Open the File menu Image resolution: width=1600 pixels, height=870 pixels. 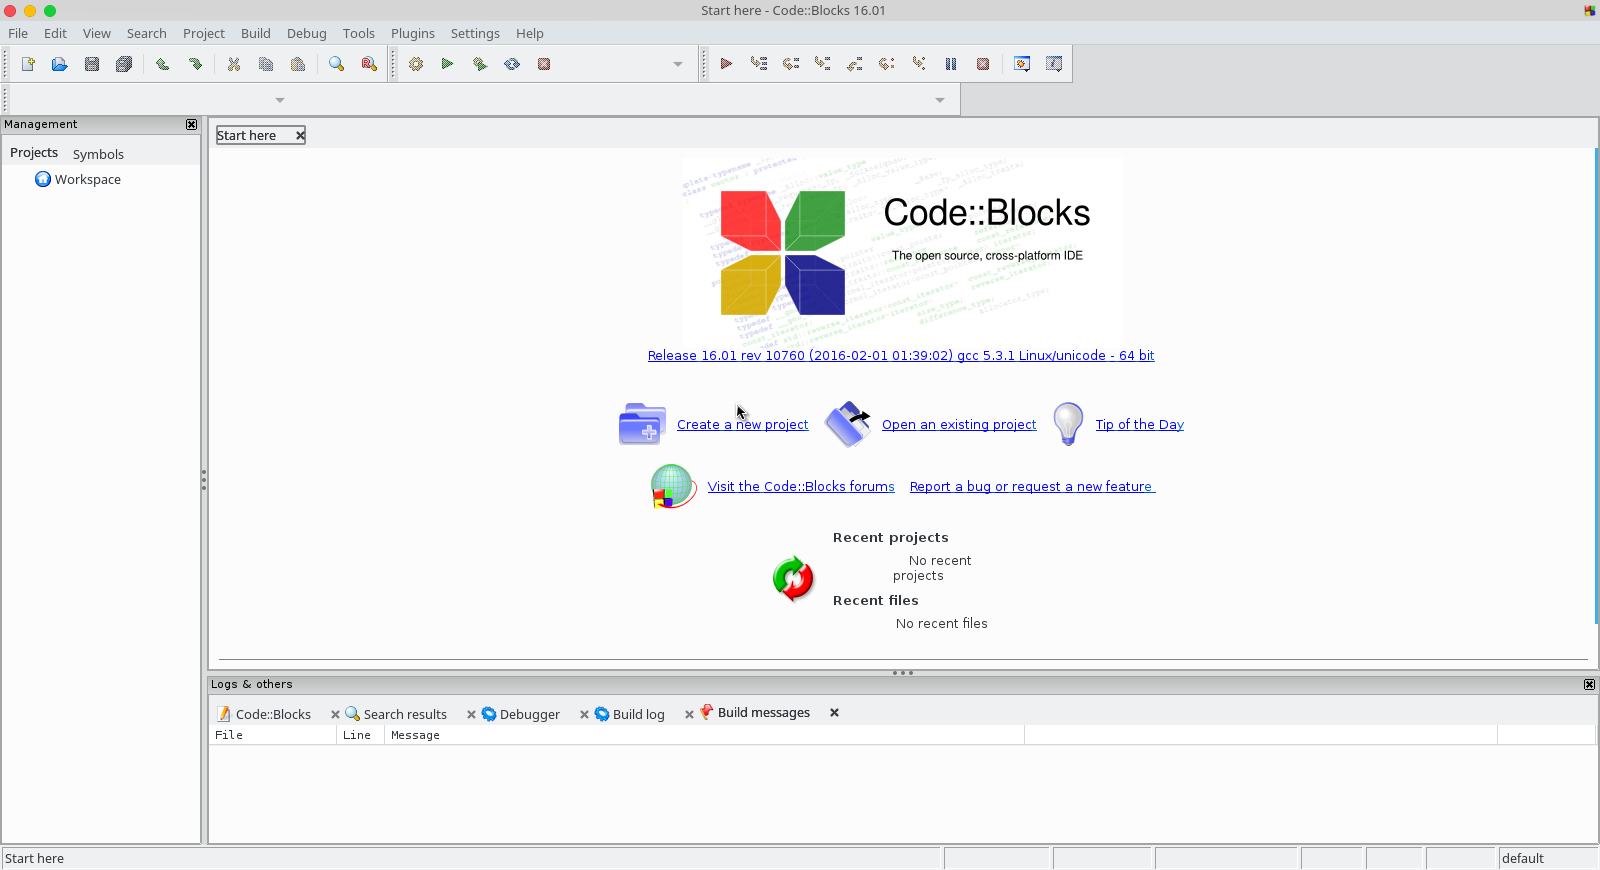coord(18,33)
